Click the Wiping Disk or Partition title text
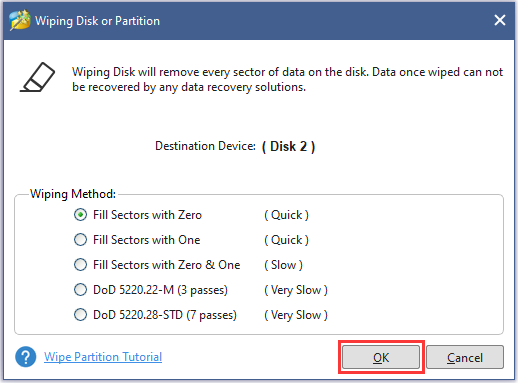518x383 pixels. pyautogui.click(x=97, y=21)
